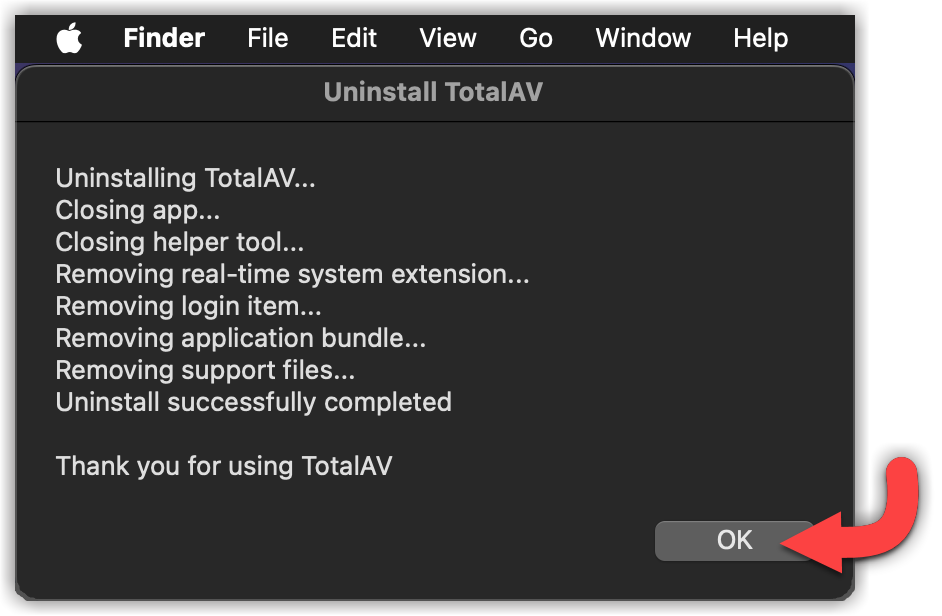Screen dimensions: 942x616
Task: Click the 'Closing app...' log line
Action: point(138,211)
